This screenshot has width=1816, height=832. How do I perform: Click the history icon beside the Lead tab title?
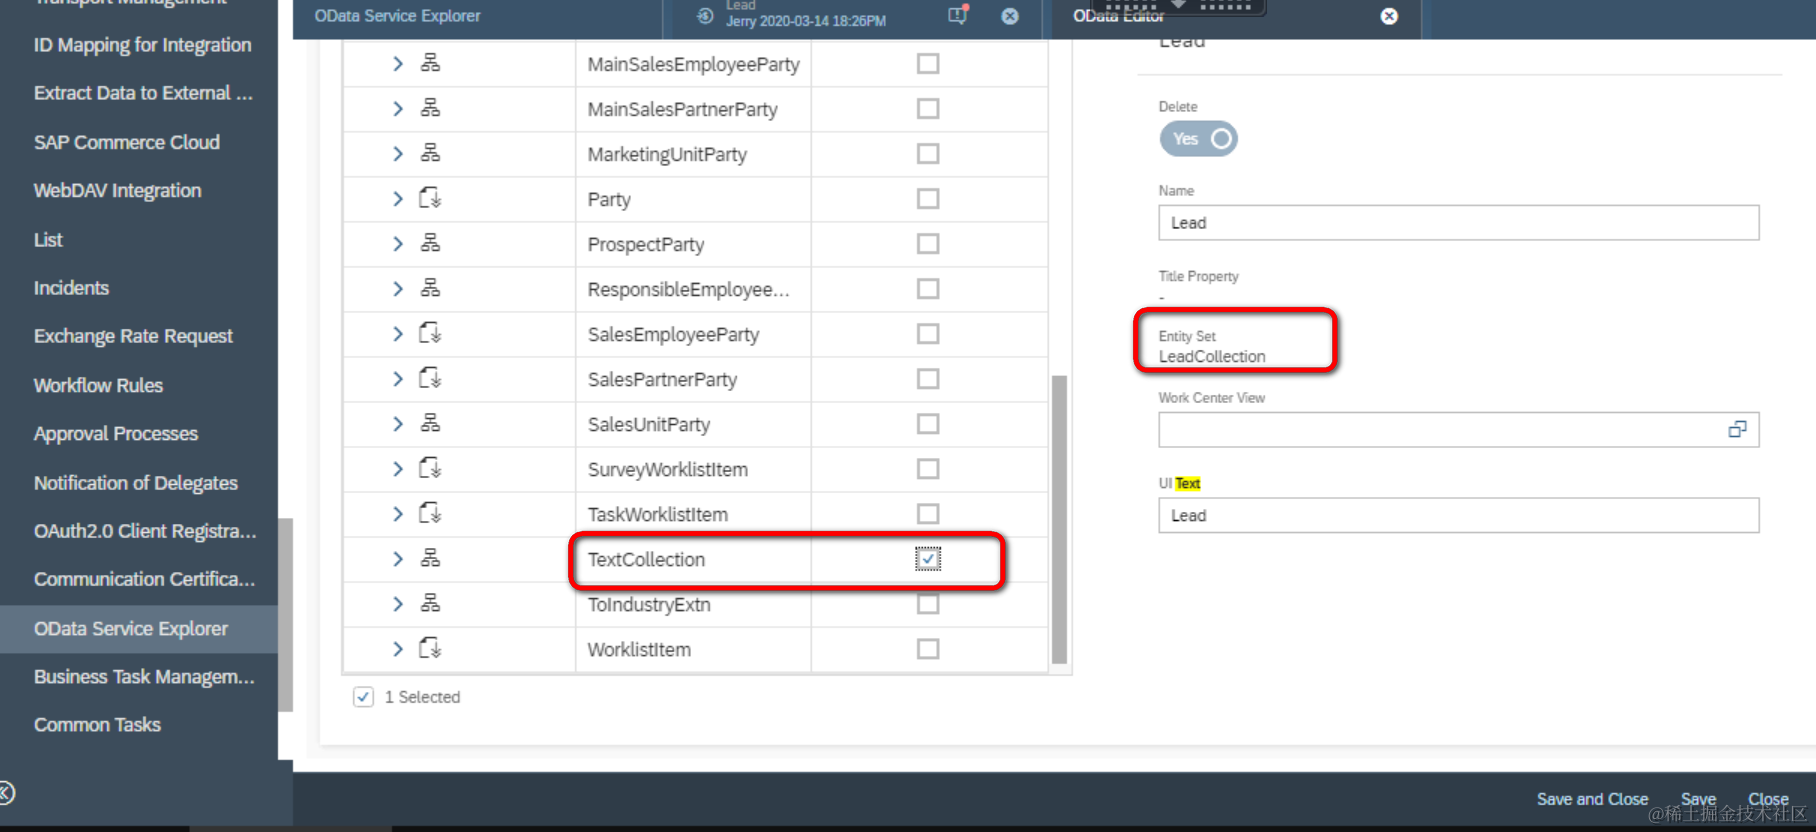pyautogui.click(x=705, y=16)
